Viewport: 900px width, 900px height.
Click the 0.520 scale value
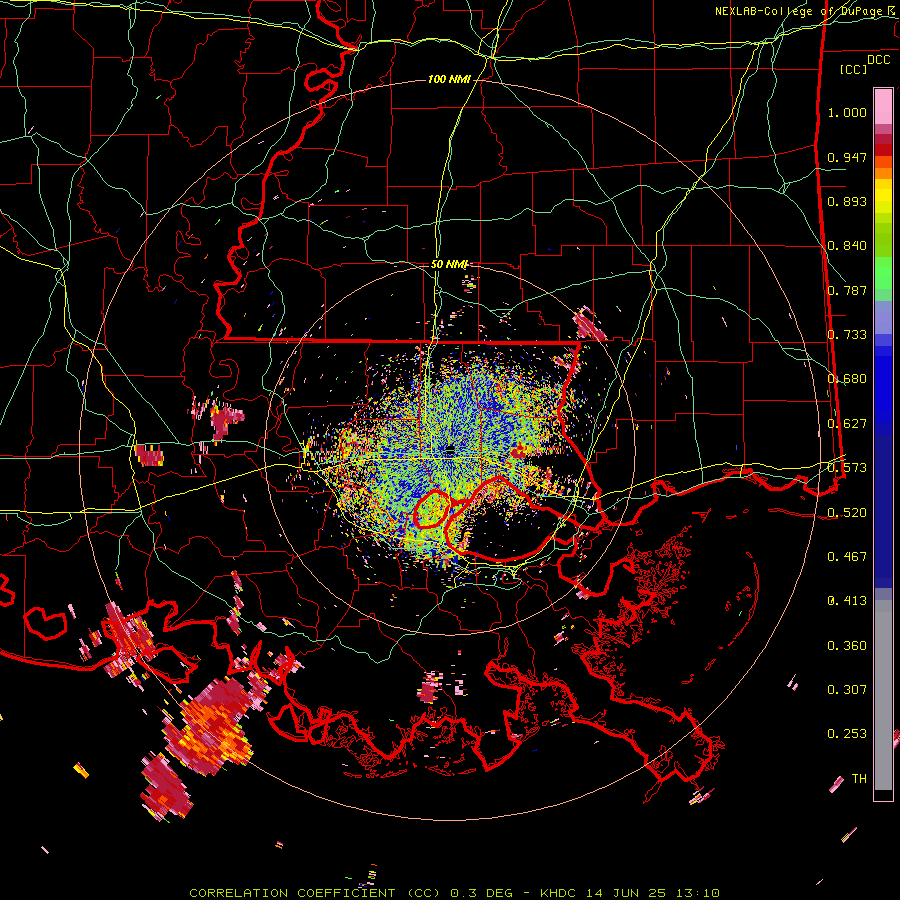pos(847,512)
